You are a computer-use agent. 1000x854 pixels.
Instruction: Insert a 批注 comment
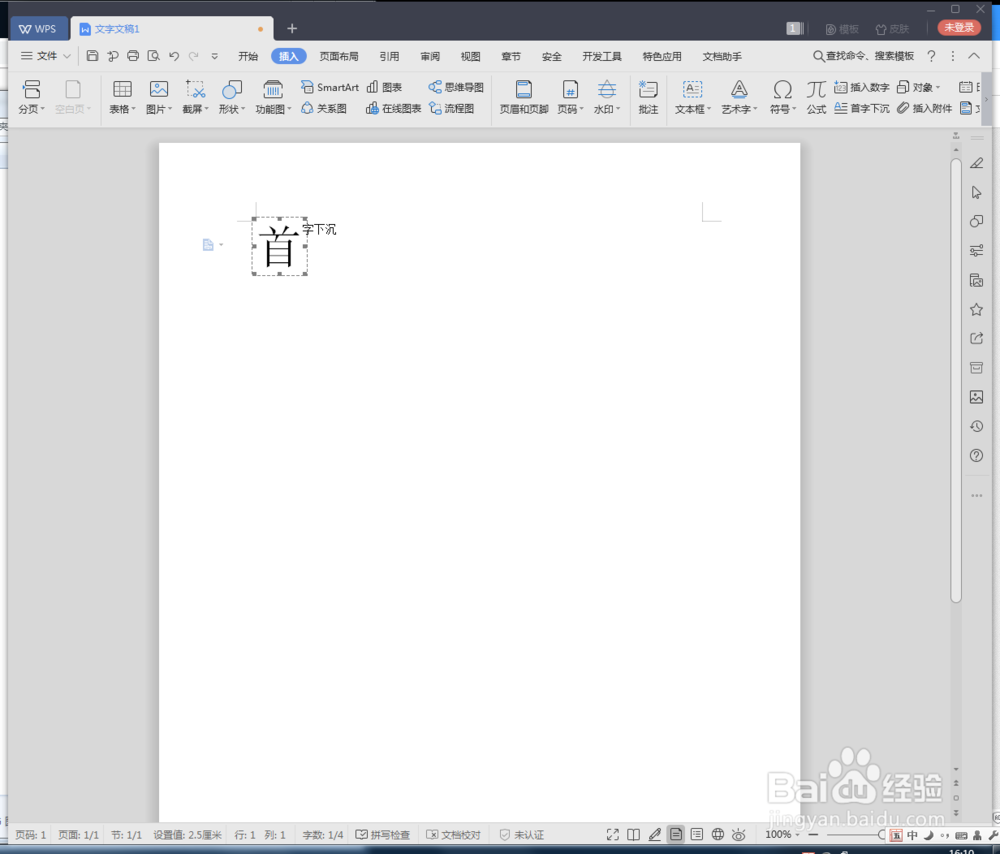click(x=648, y=97)
